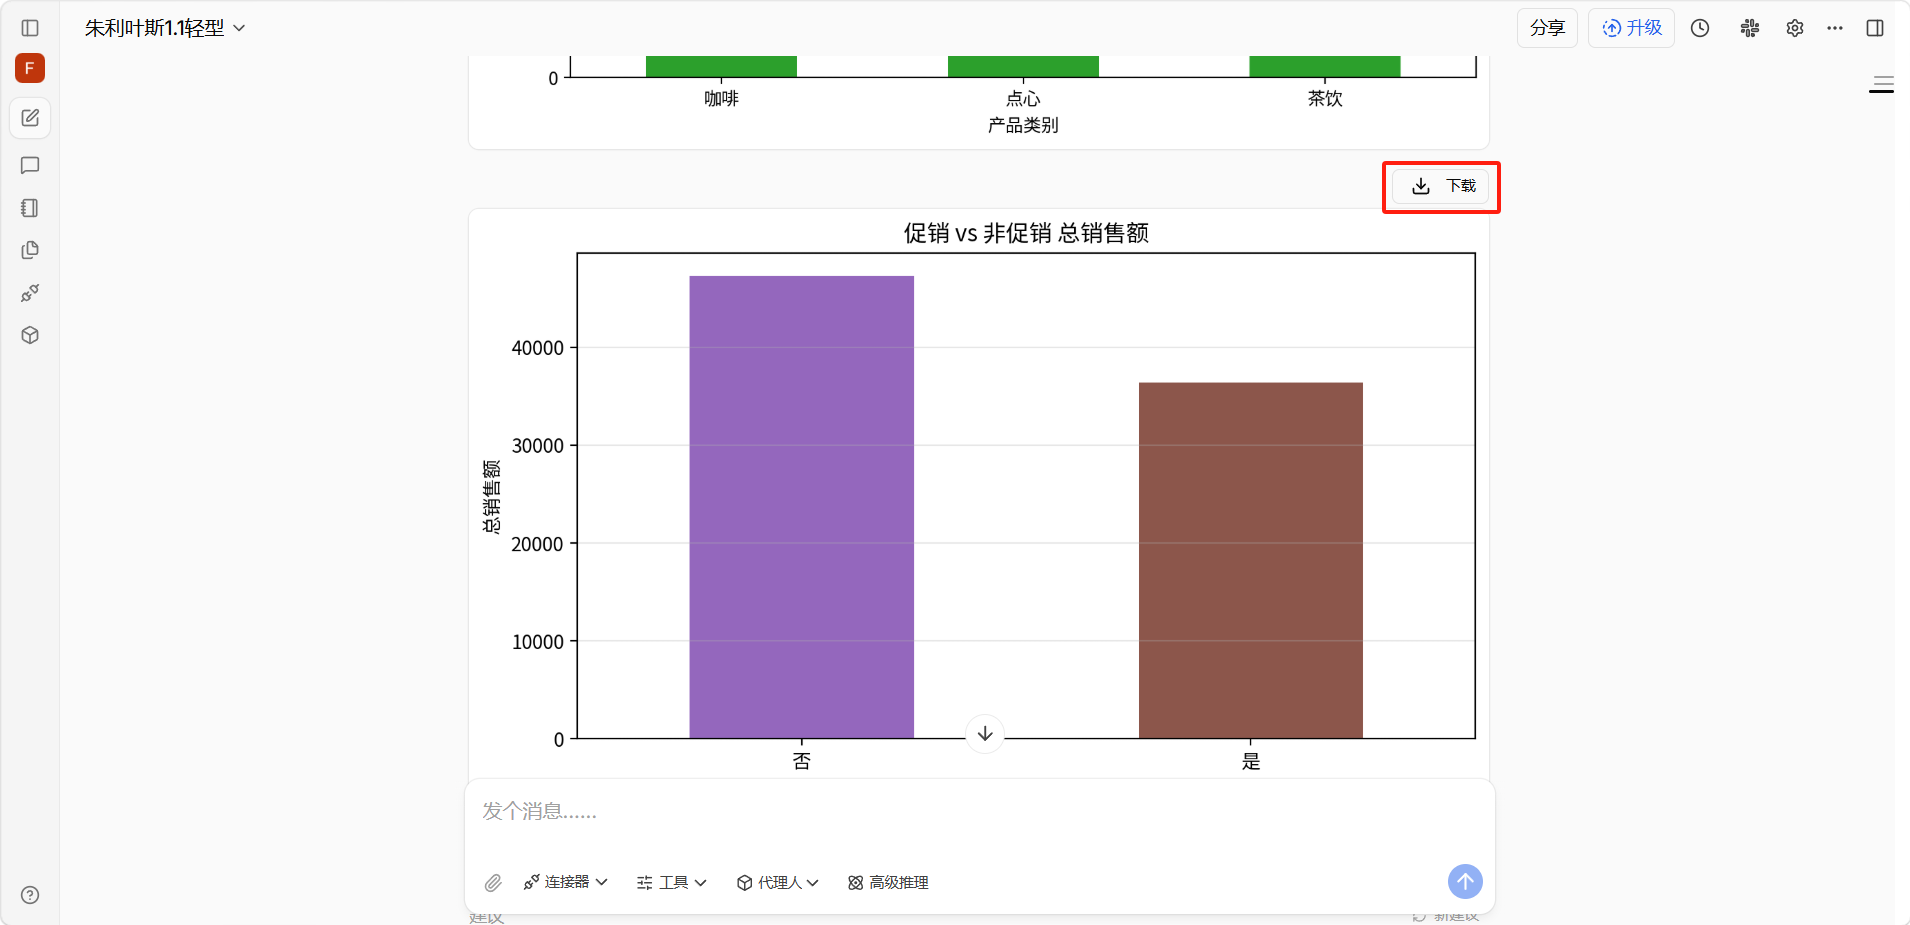1910x925 pixels.
Task: Open the Slack integration icon
Action: [1750, 28]
